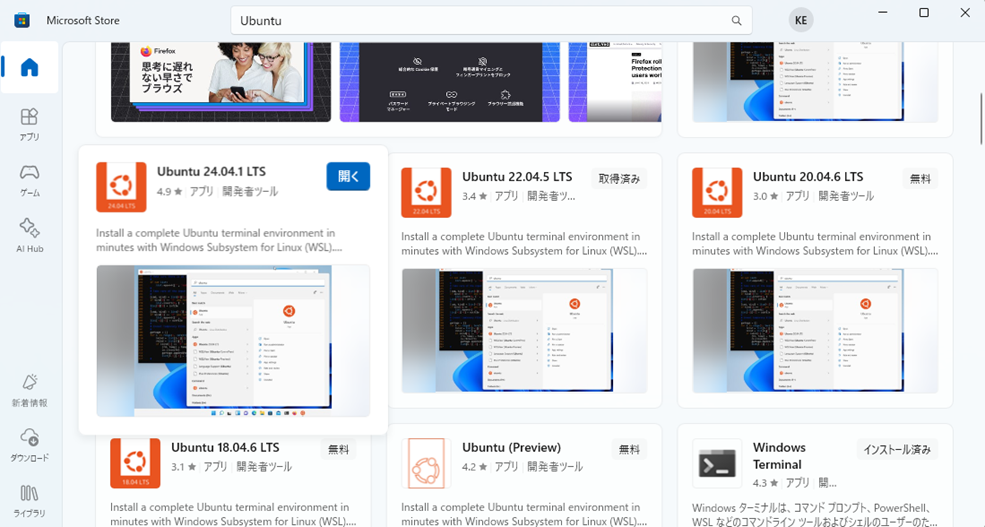Viewport: 985px width, 527px height.
Task: Click the 4.9 star rating of Ubuntu 24.04.1
Action: (170, 192)
